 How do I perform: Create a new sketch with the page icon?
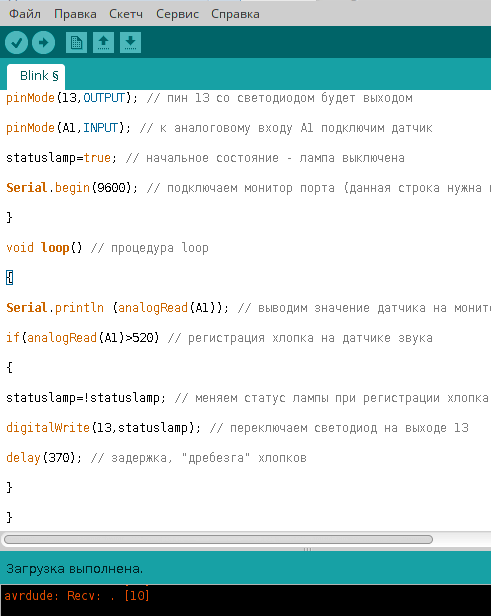(76, 42)
